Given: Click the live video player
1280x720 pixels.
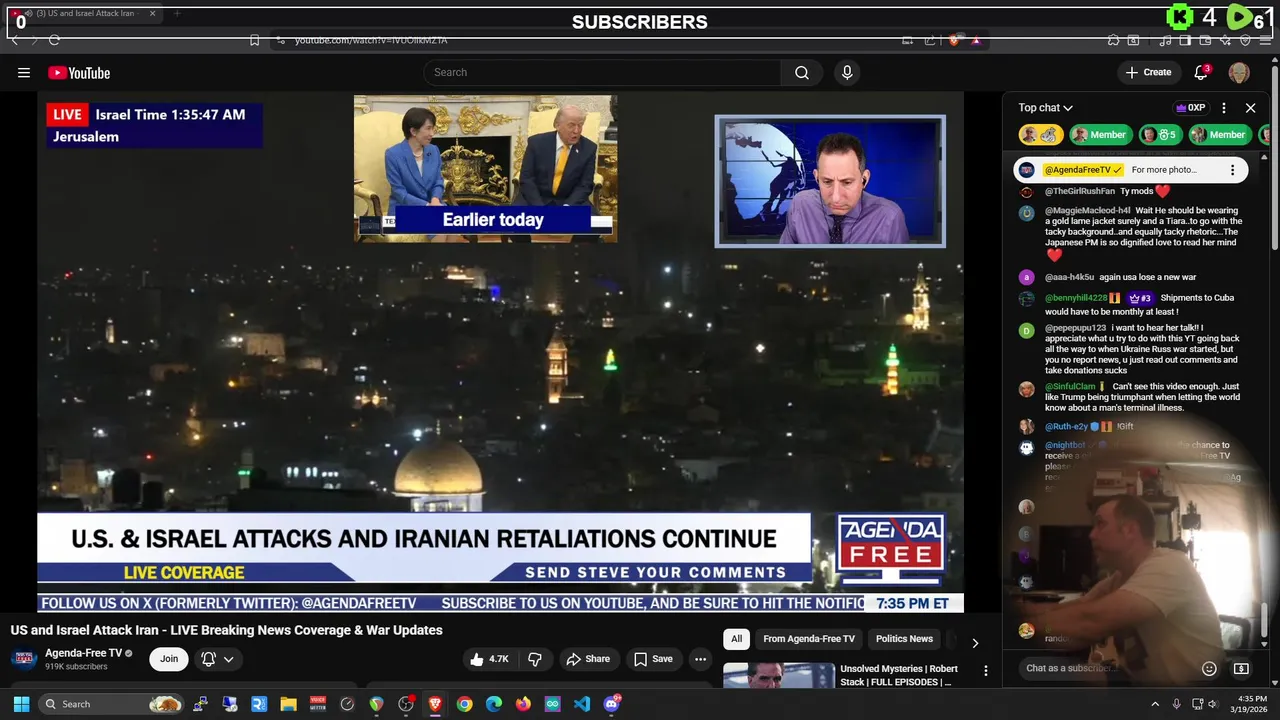Looking at the screenshot, I should pyautogui.click(x=500, y=352).
